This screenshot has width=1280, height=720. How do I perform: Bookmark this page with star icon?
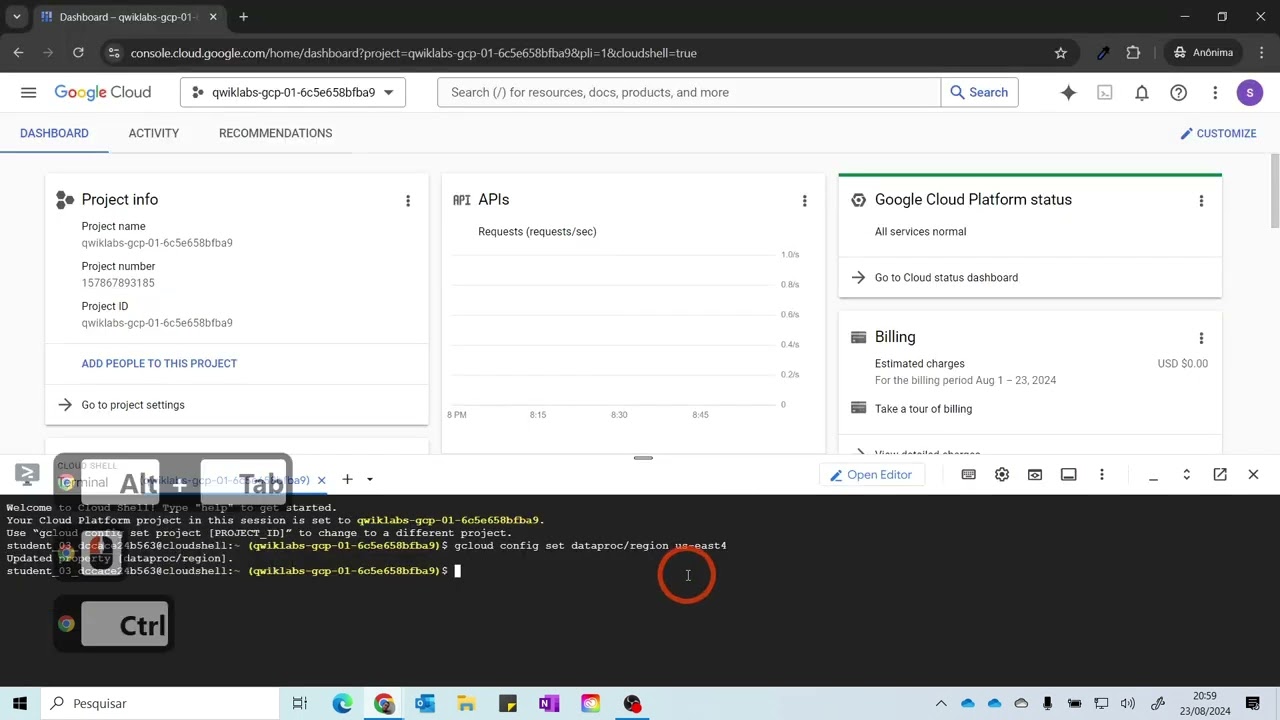click(x=1061, y=53)
